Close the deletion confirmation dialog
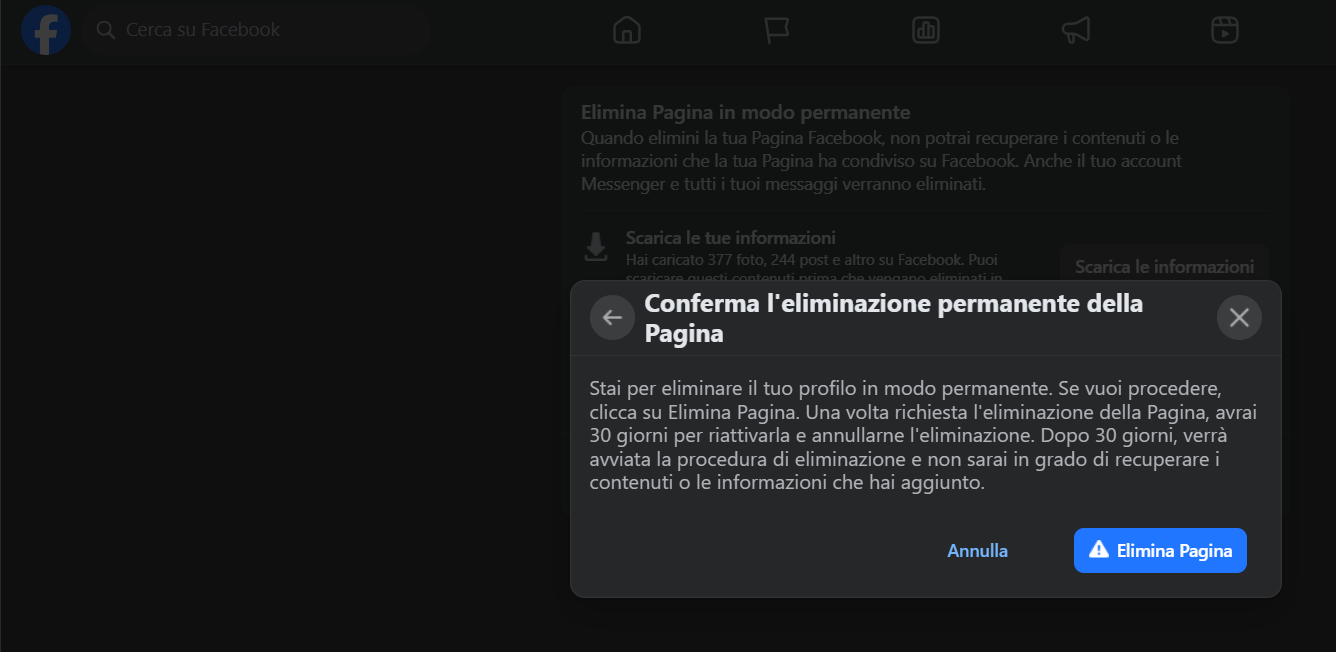Viewport: 1336px width, 652px height. tap(1239, 318)
